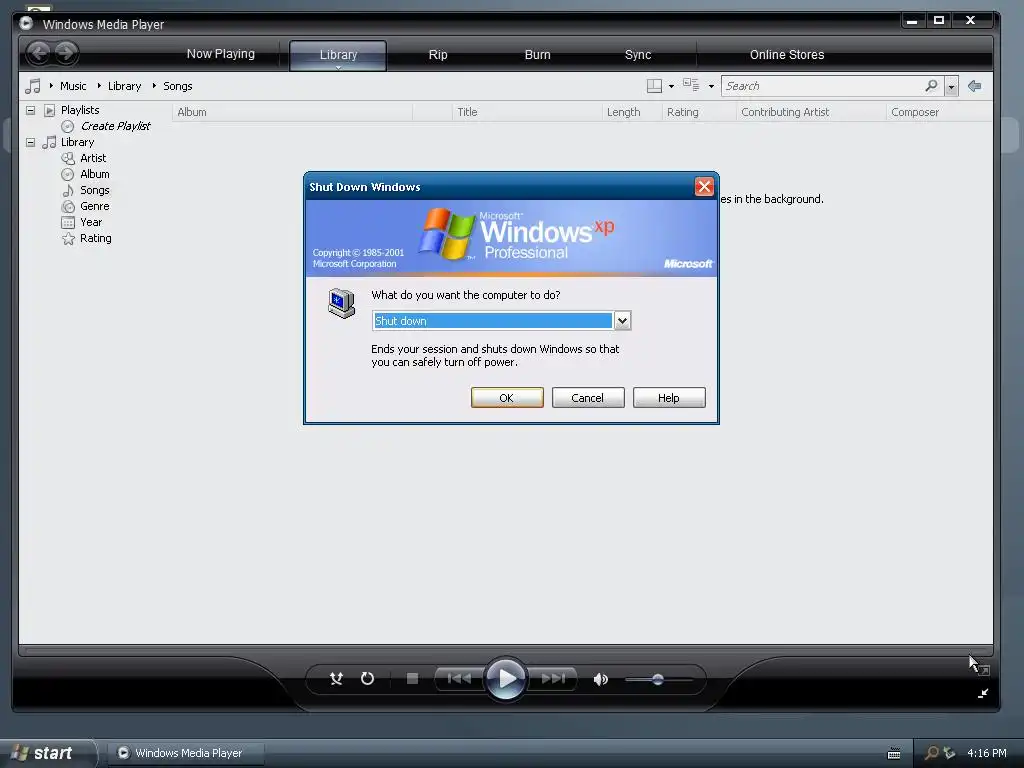Image resolution: width=1024 pixels, height=768 pixels.
Task: Select Genre in the library tree
Action: [x=95, y=206]
